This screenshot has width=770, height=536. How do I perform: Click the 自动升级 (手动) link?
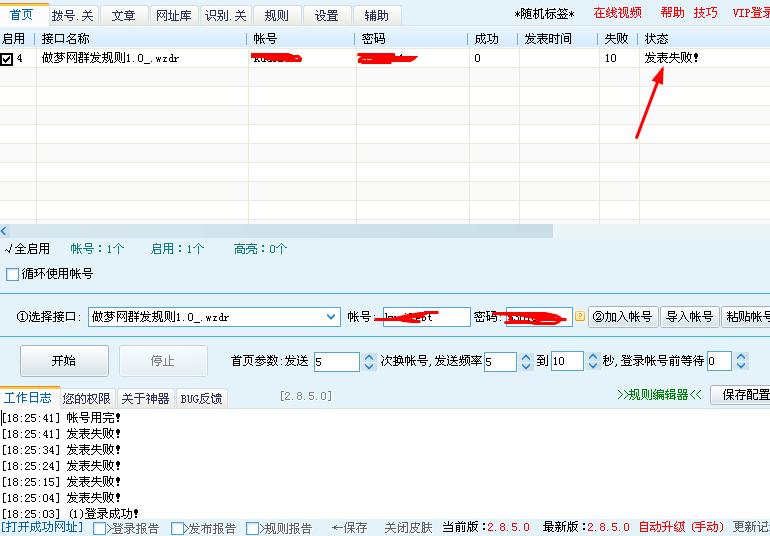(680, 527)
